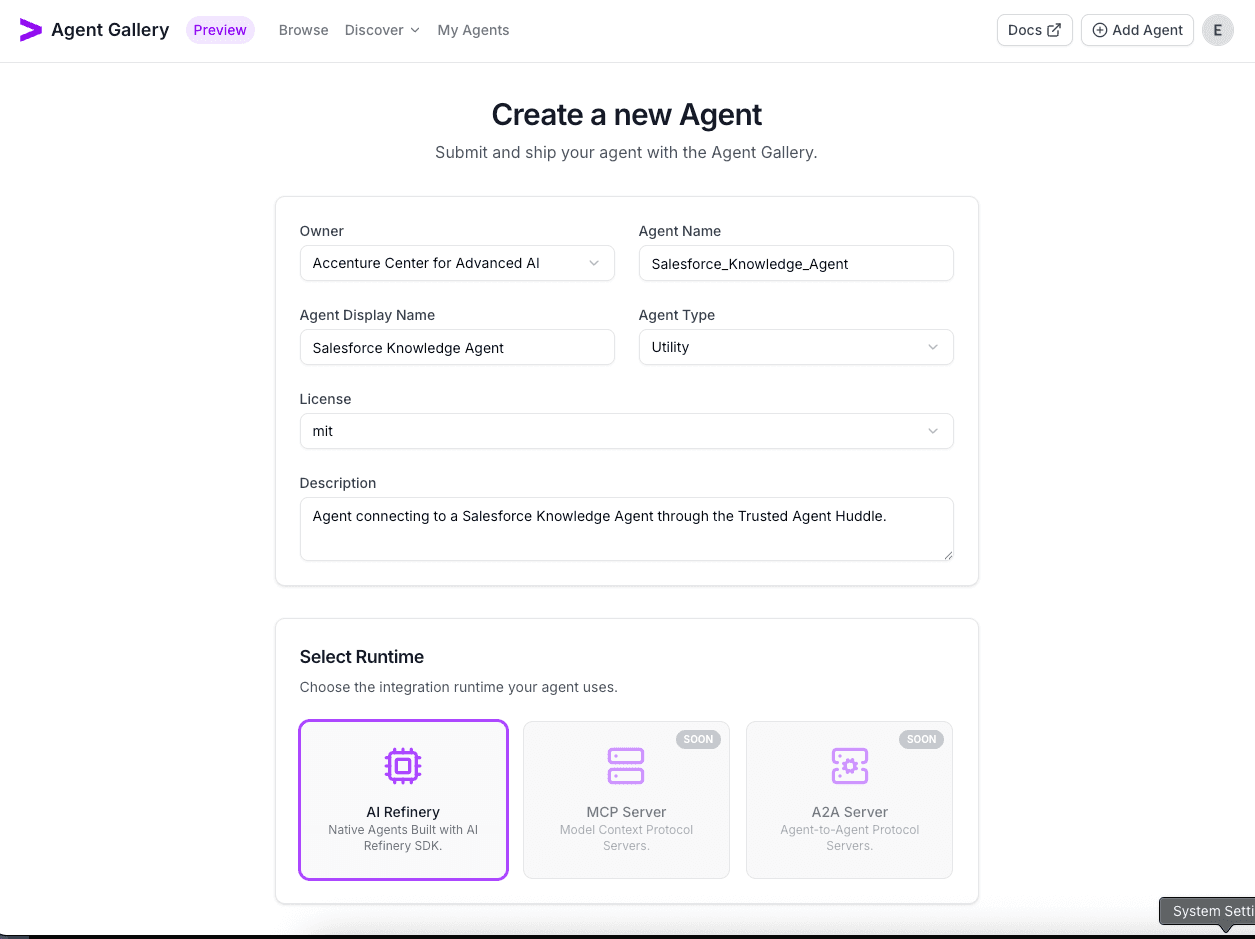The image size is (1255, 939).
Task: Click the Preview badge
Action: pos(220,30)
